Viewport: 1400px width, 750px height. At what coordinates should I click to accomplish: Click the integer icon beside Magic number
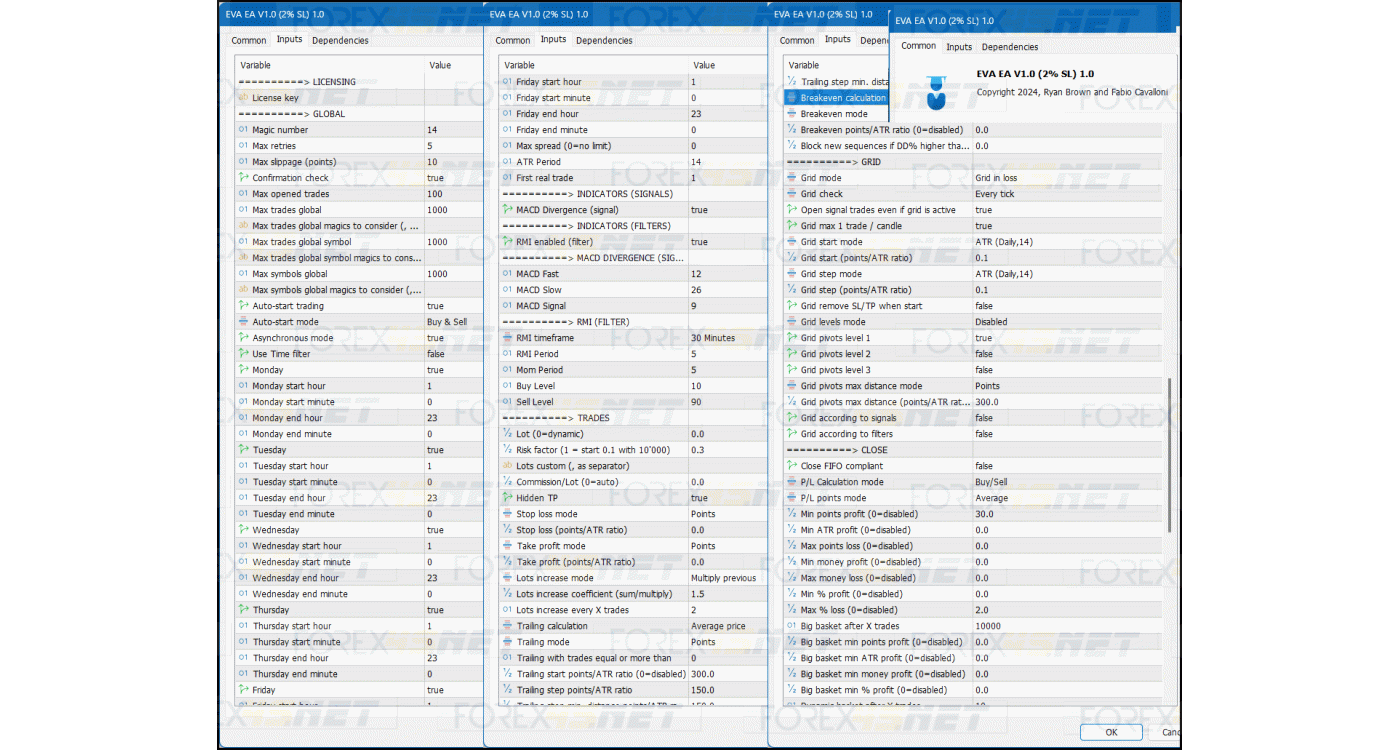pos(243,130)
